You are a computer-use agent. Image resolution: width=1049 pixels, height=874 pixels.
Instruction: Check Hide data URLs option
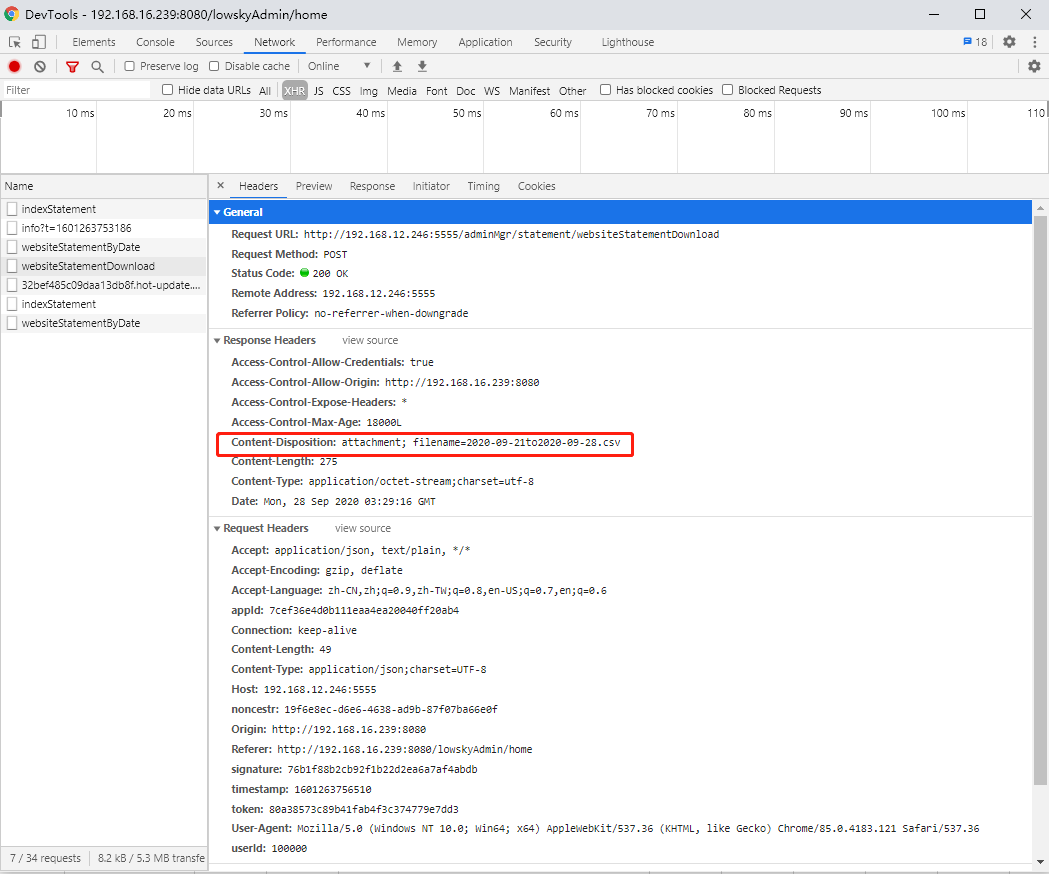pyautogui.click(x=168, y=90)
